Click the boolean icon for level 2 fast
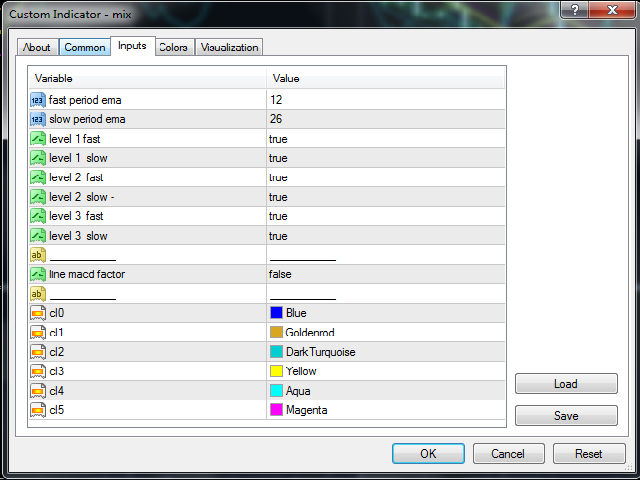This screenshot has width=640, height=480. pos(38,178)
